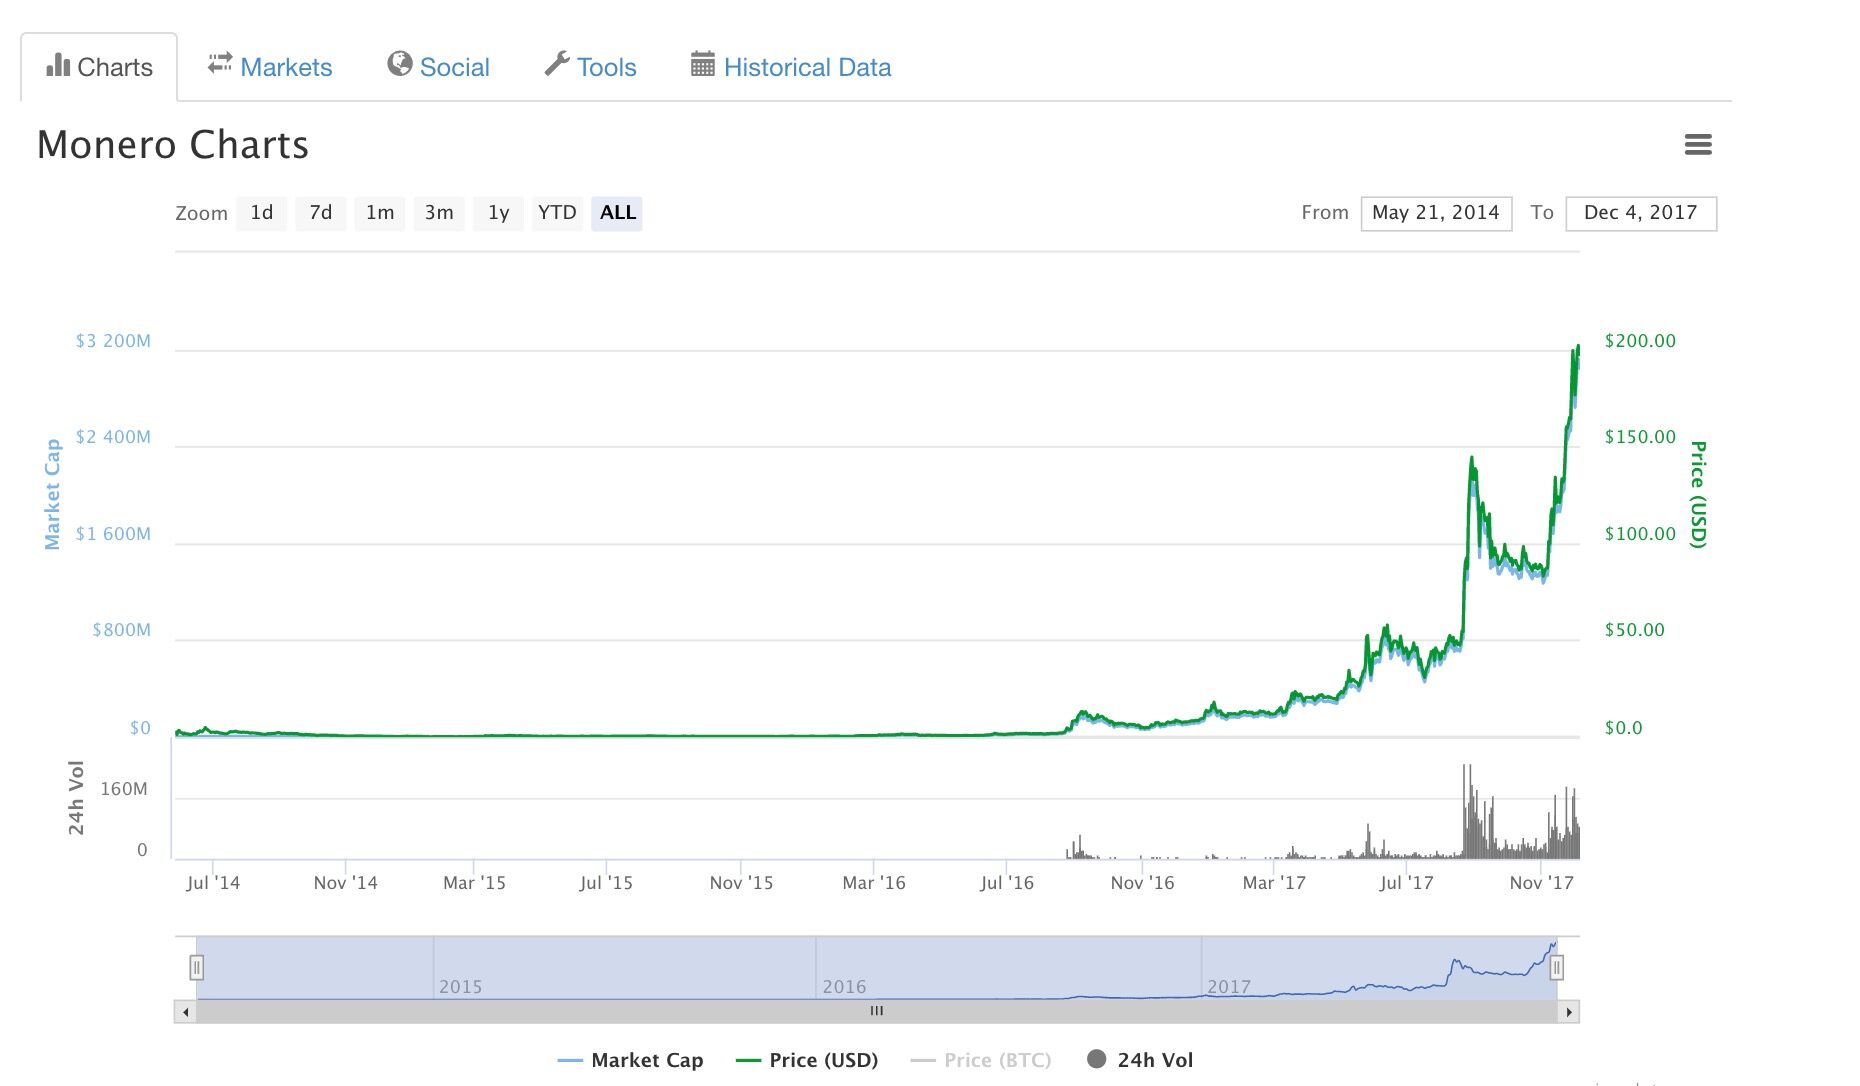
Task: Toggle Price (USD) series in legend
Action: [x=807, y=1060]
